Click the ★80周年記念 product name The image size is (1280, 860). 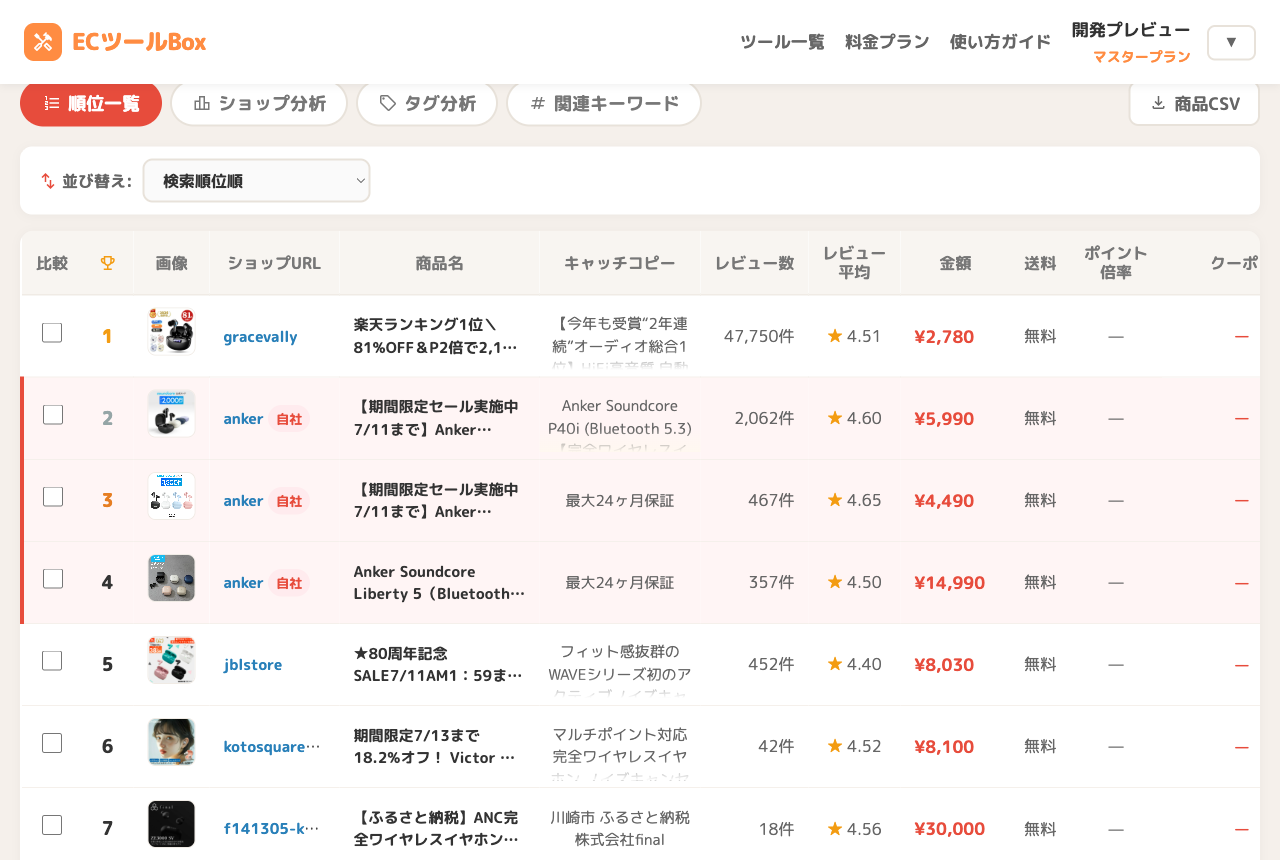pos(440,664)
